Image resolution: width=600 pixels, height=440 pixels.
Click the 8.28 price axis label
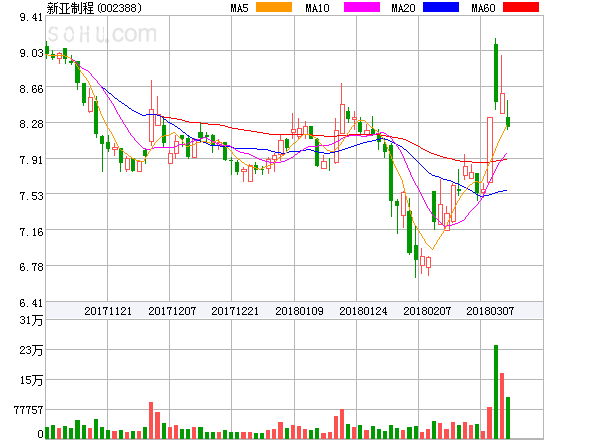pos(31,124)
